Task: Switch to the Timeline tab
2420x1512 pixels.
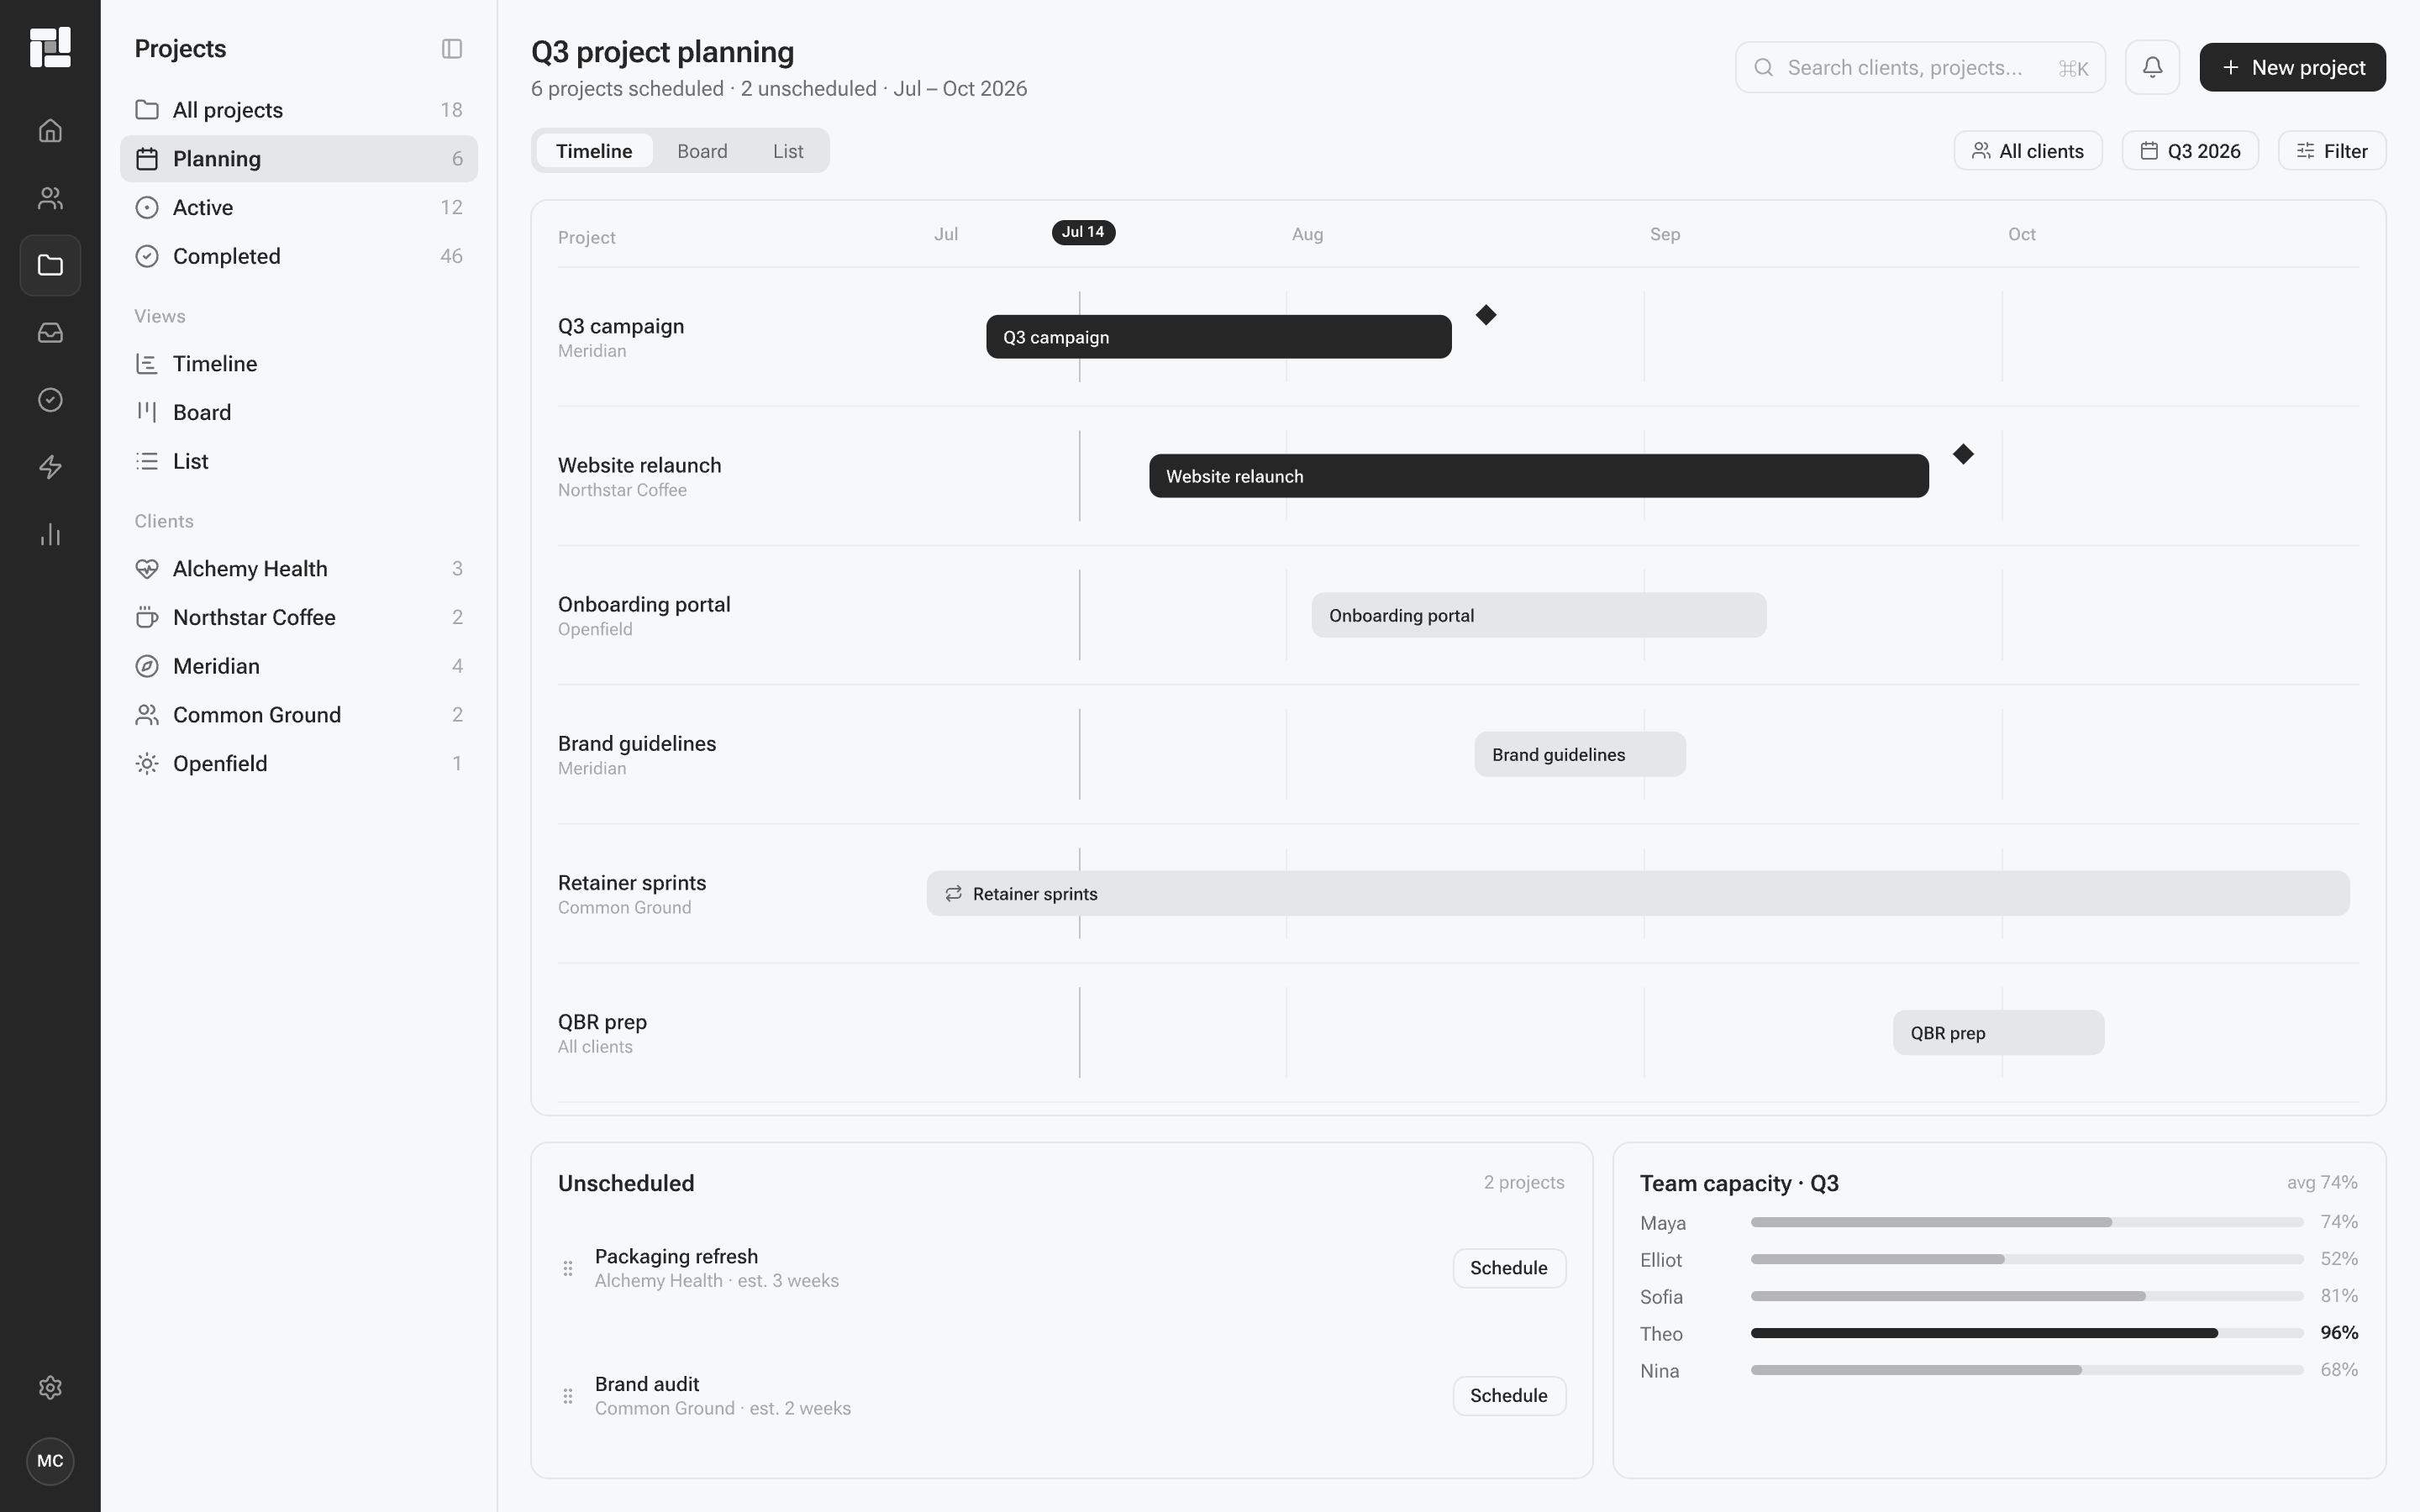Action: (594, 151)
